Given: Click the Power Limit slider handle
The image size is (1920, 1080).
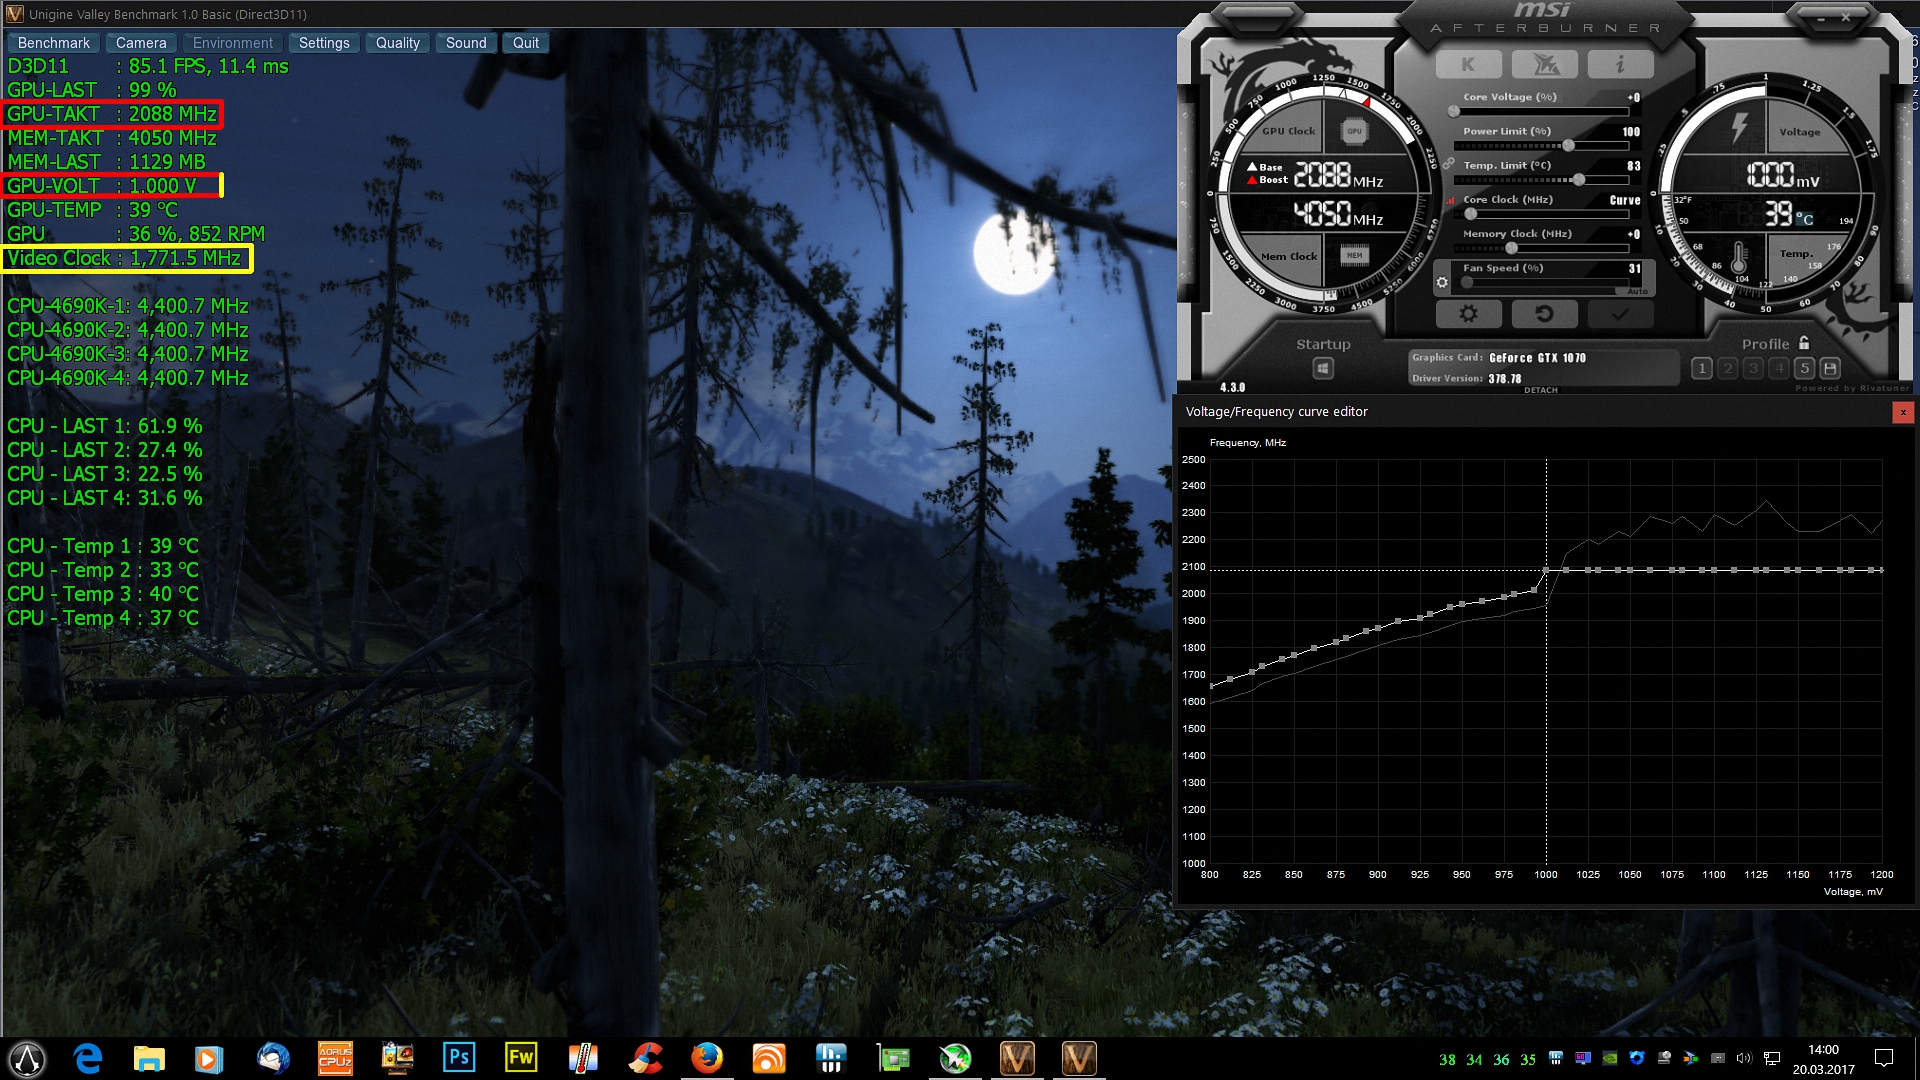Looking at the screenshot, I should [1569, 146].
